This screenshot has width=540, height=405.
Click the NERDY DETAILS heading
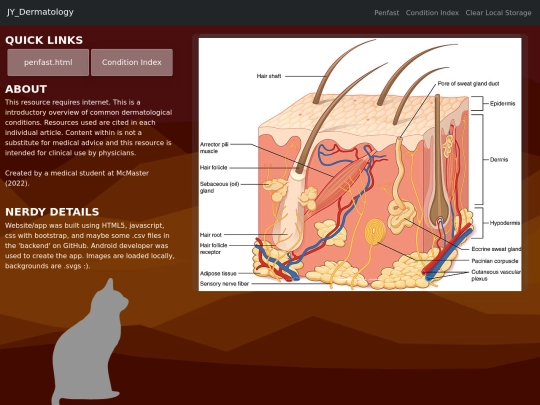(52, 212)
